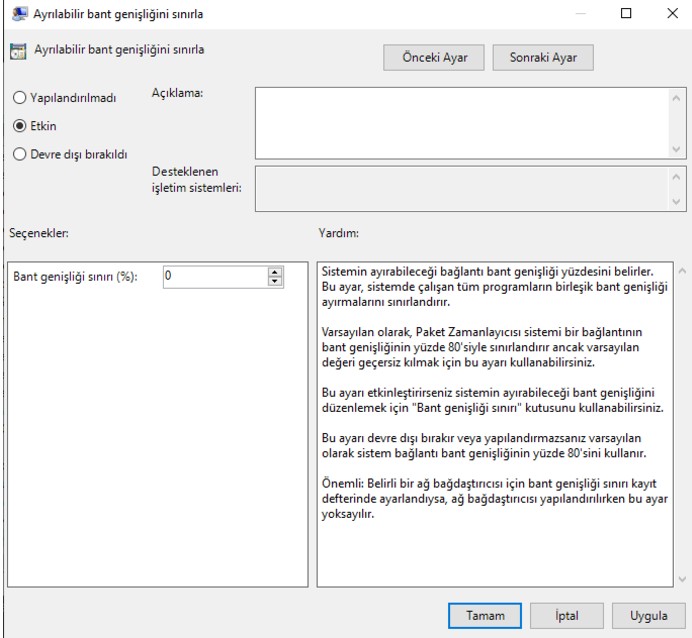692x638 pixels.
Task: Focus the Bant genişliği sınırı value field
Action: tap(215, 277)
